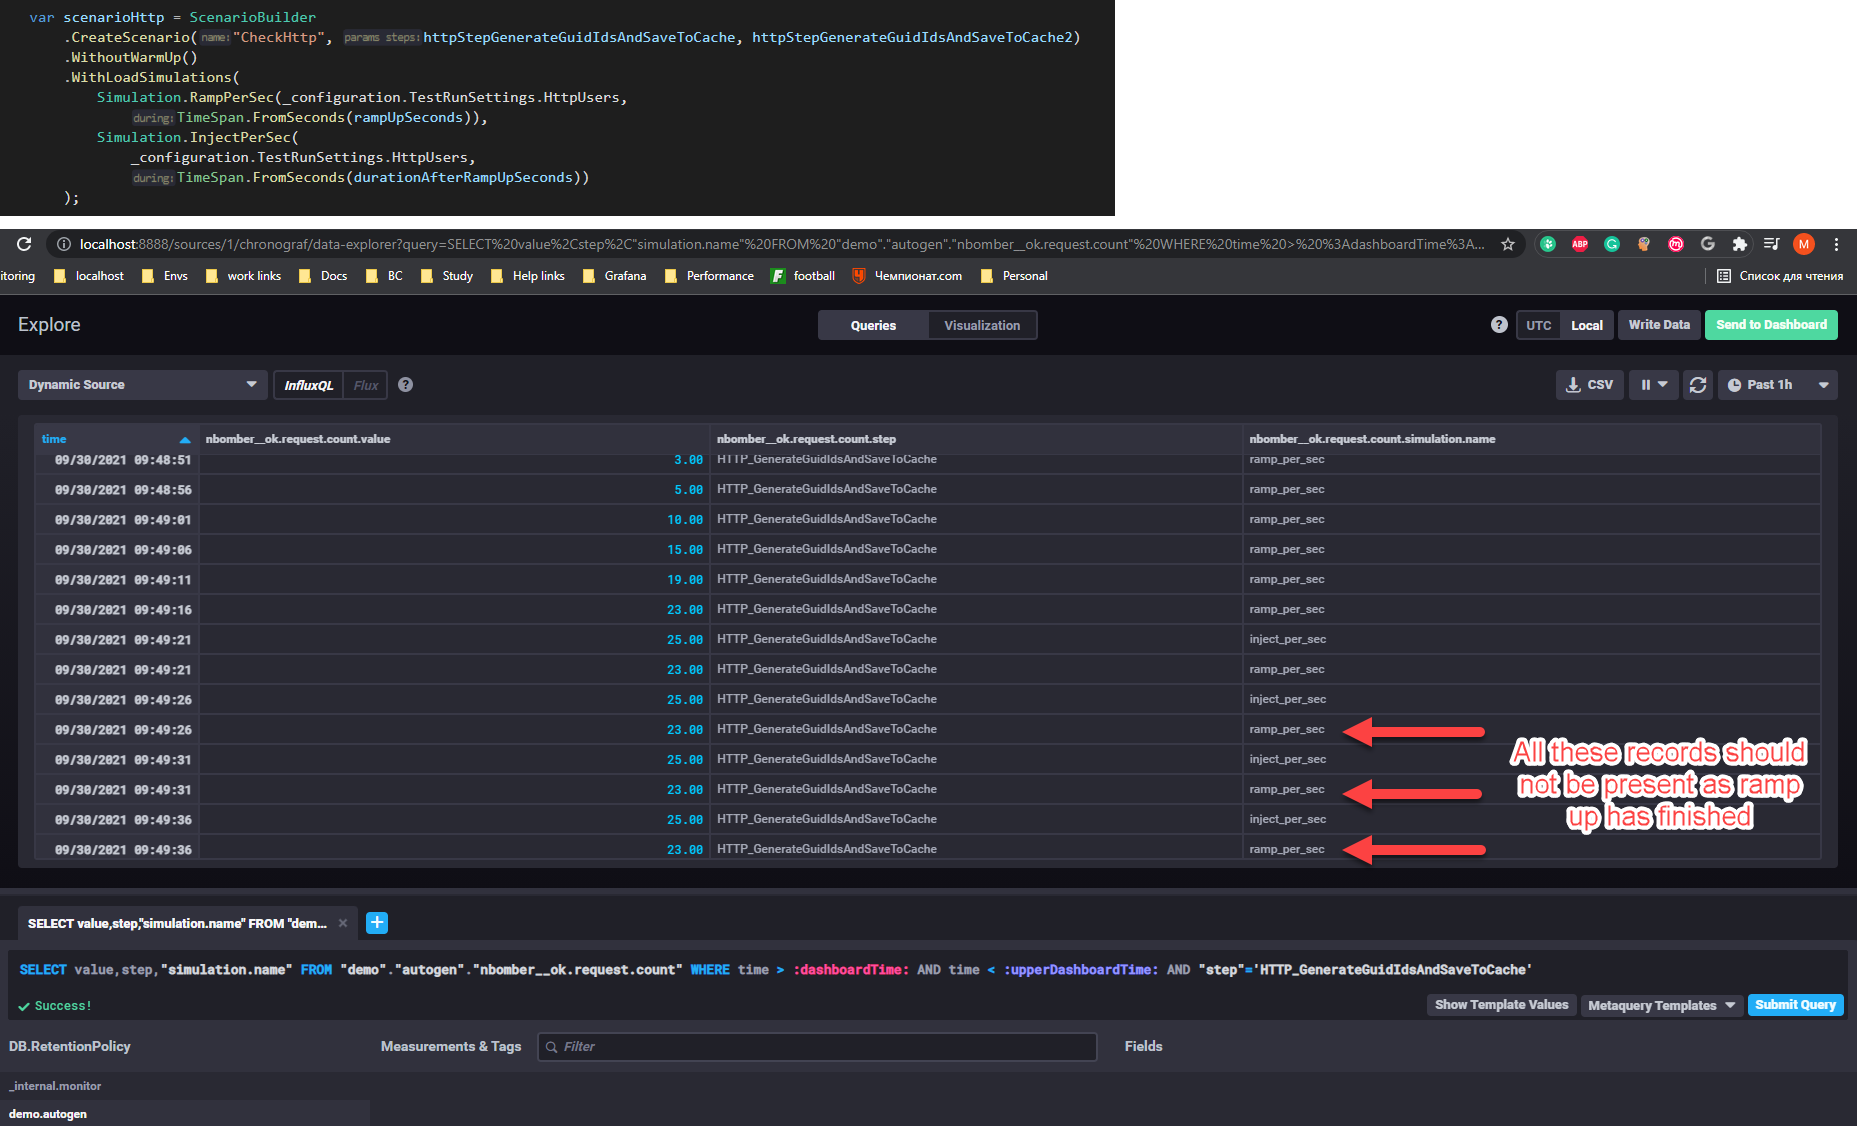Click the refresh query icon
The height and width of the screenshot is (1126, 1857).
click(1698, 384)
